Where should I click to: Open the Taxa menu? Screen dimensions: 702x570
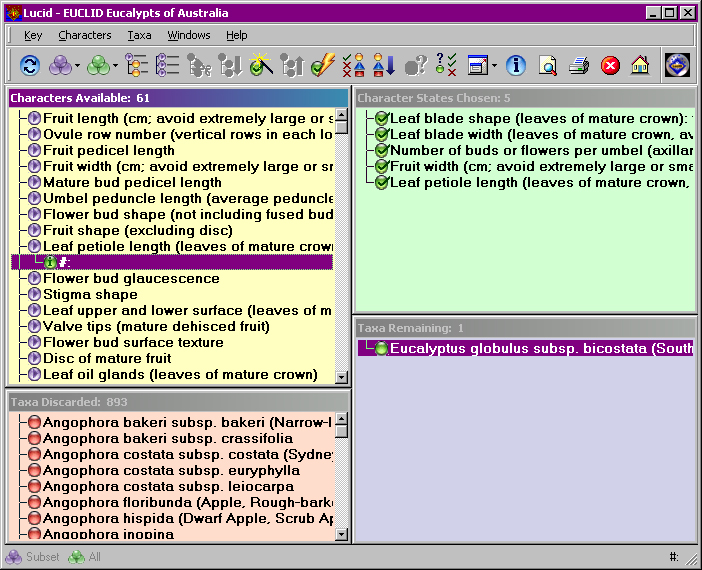point(139,35)
